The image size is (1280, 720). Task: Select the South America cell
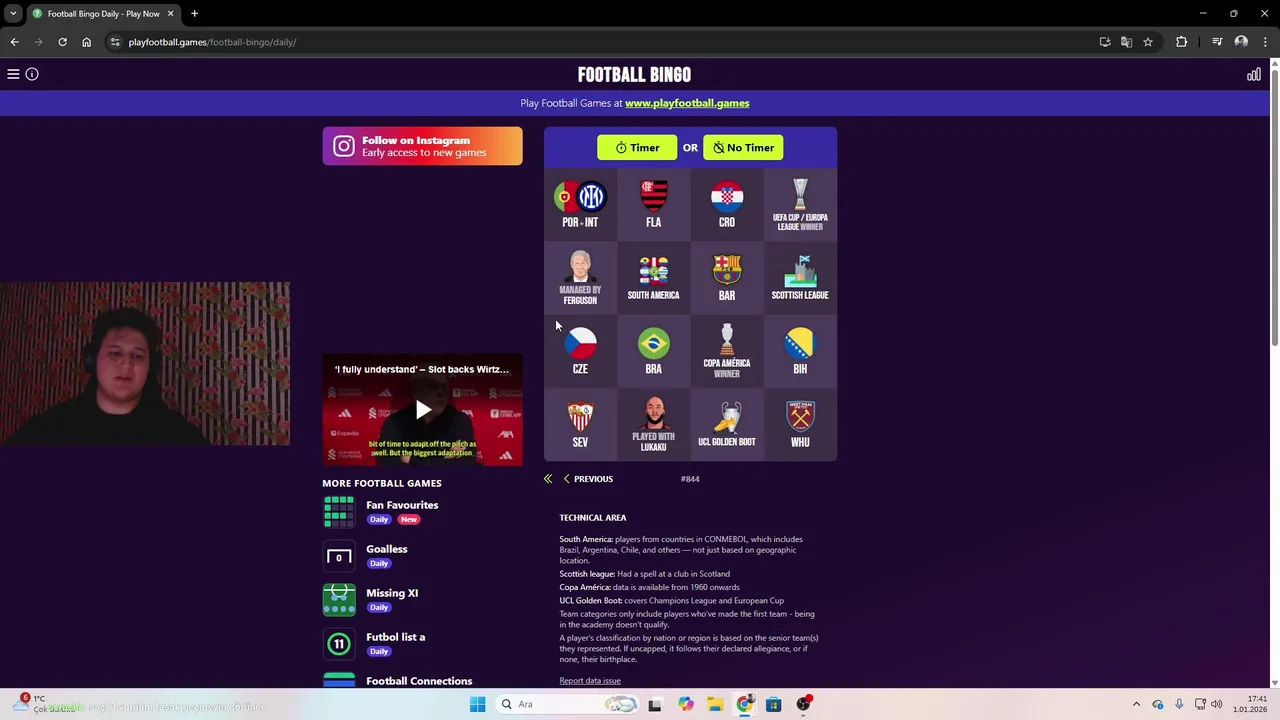click(654, 277)
